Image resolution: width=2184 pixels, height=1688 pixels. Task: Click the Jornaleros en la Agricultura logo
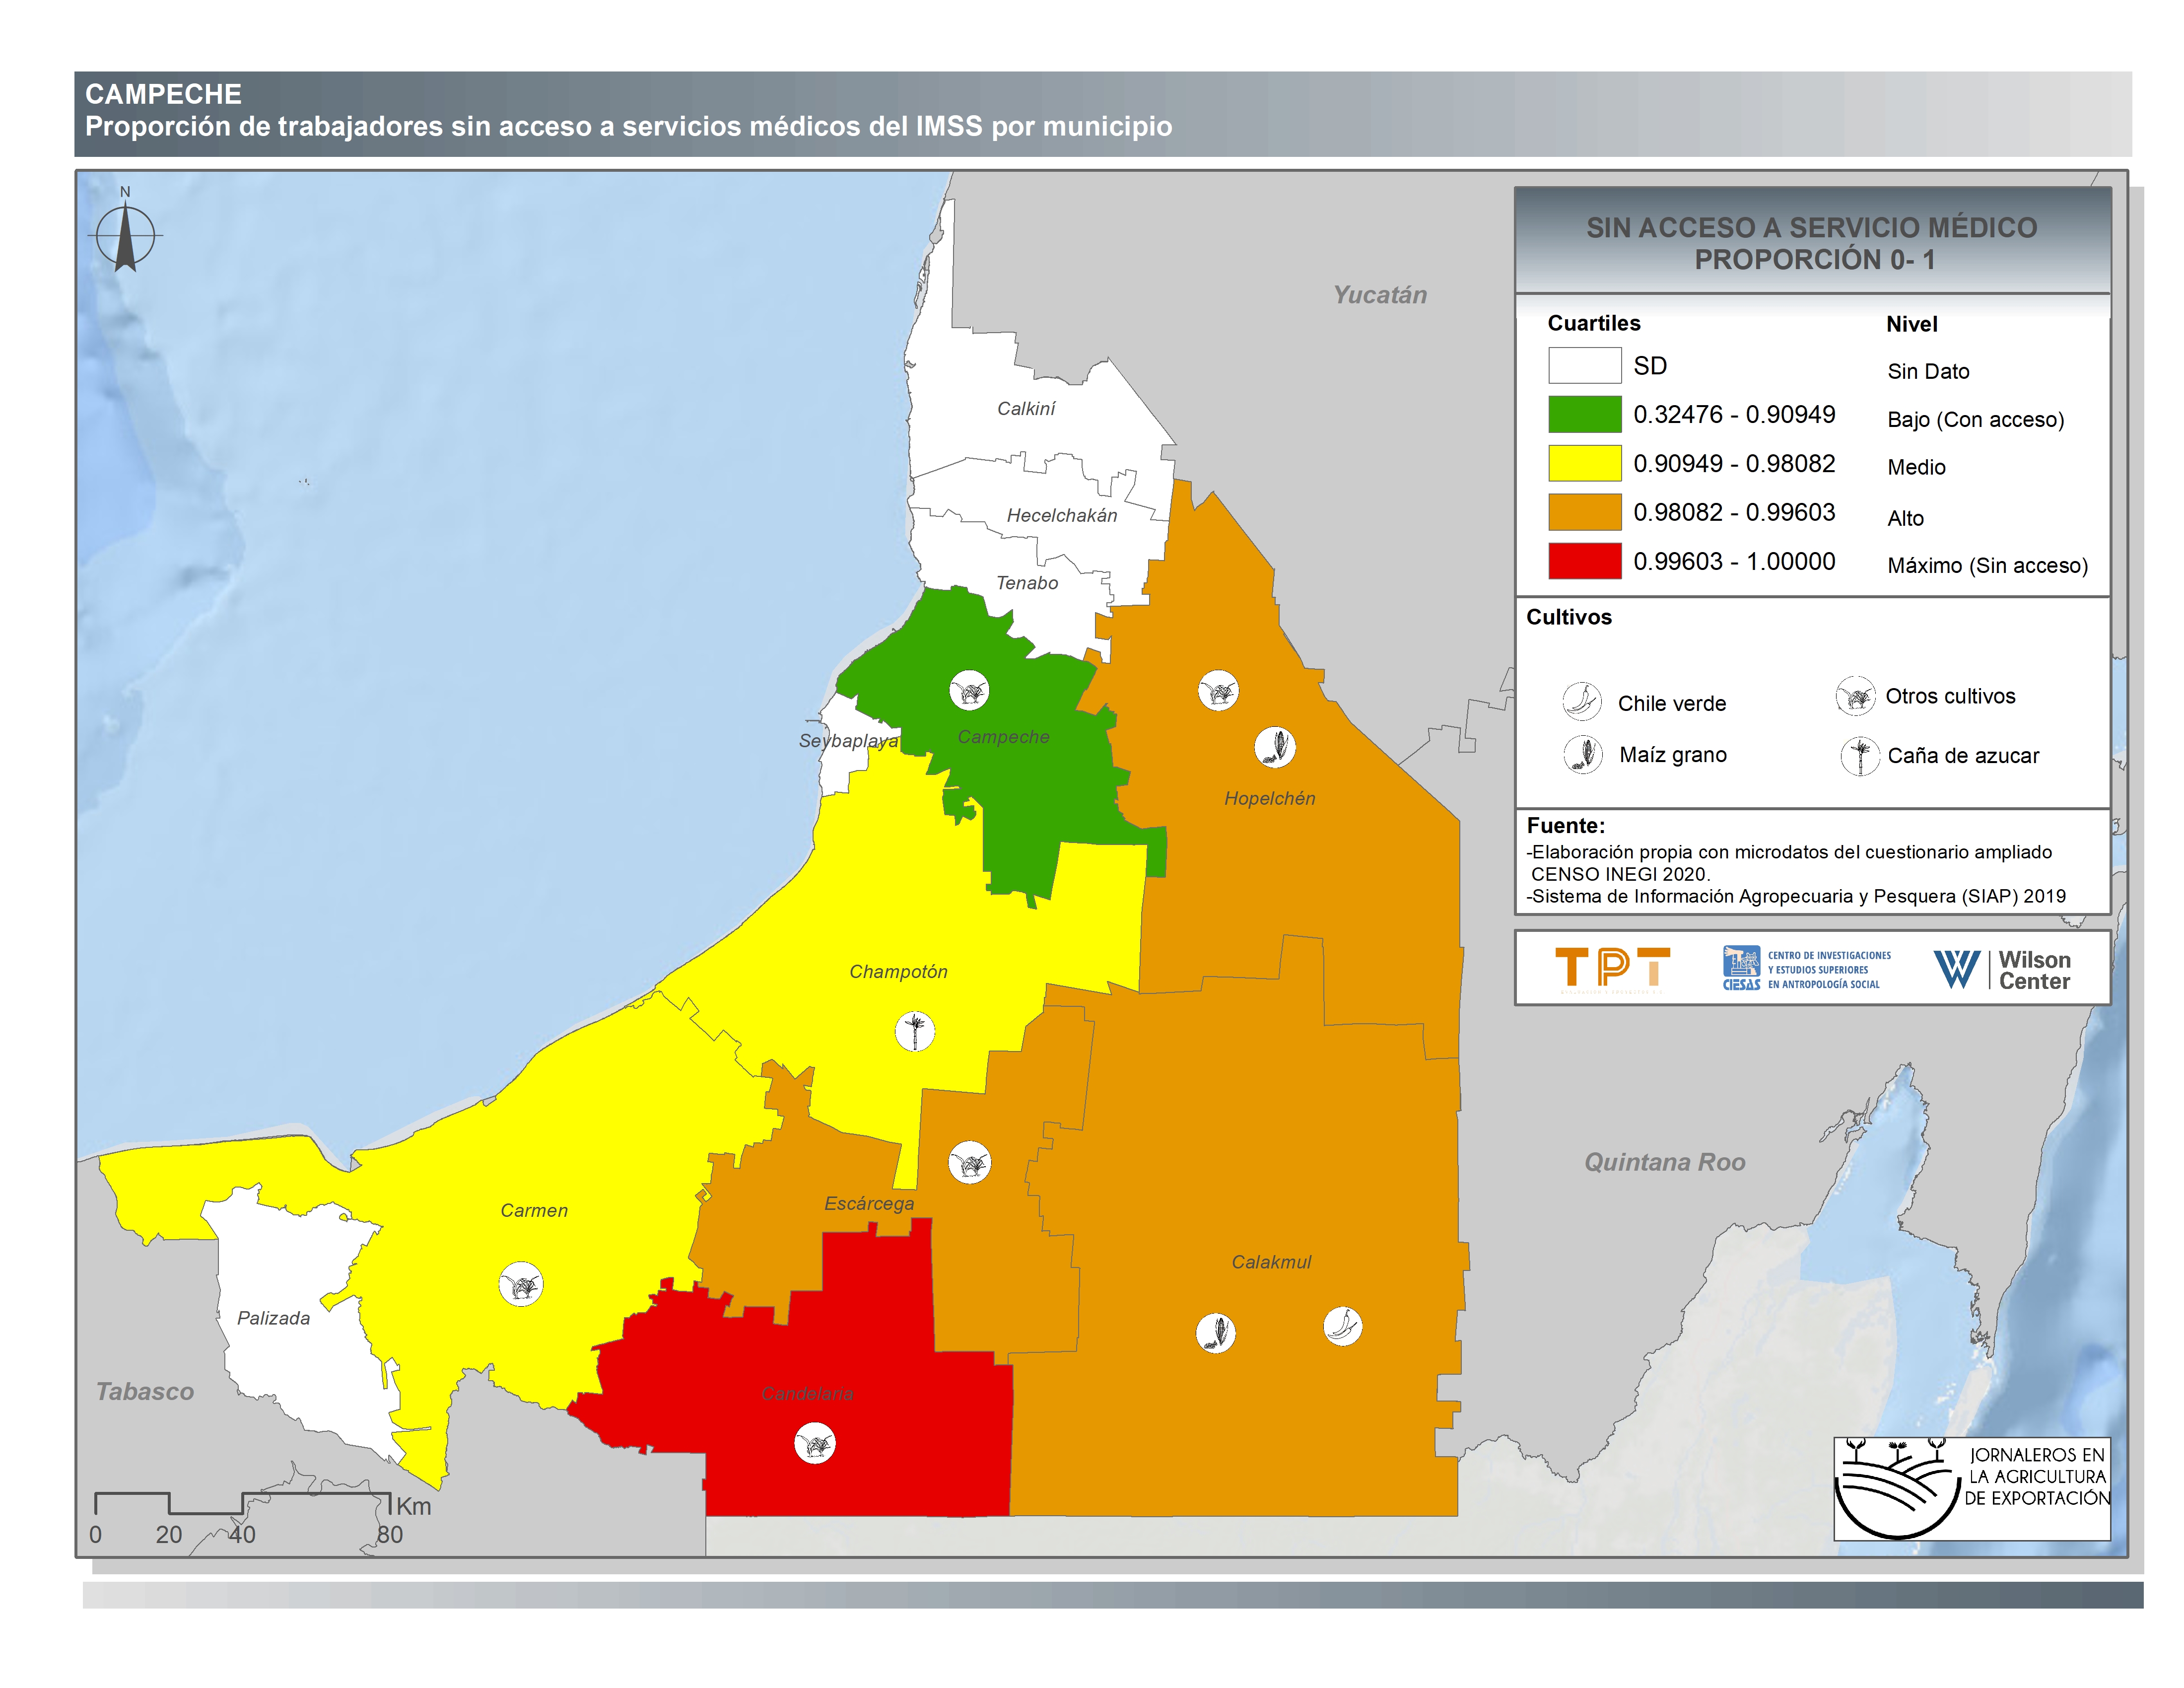[1971, 1488]
